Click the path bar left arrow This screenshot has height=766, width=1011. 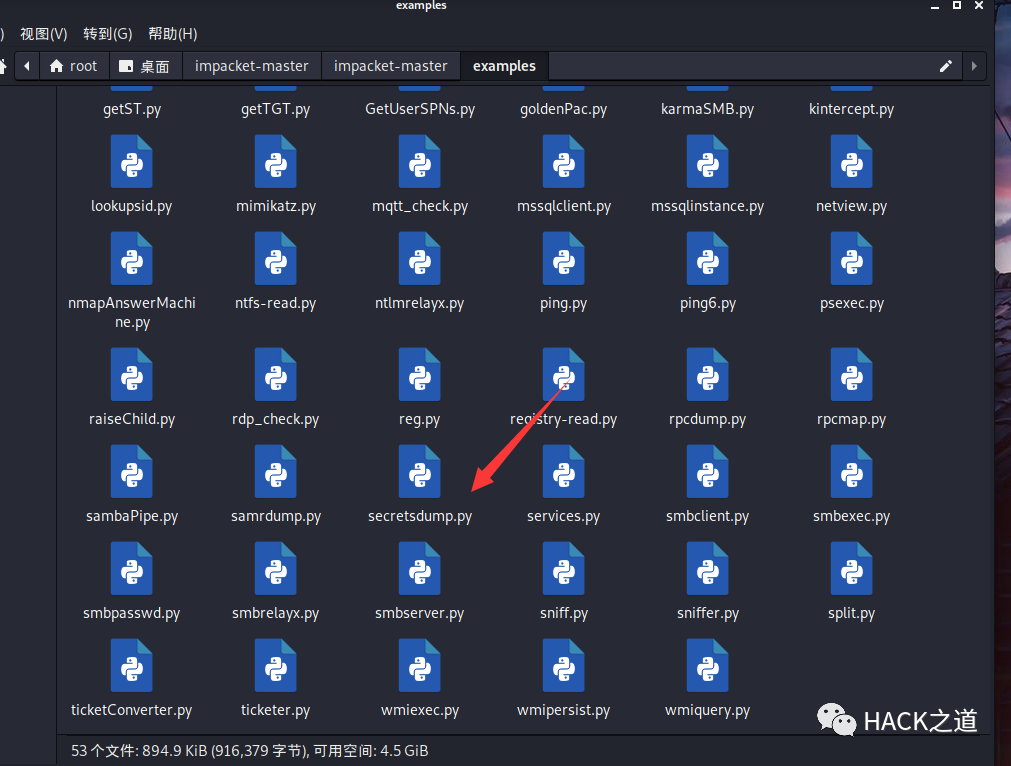(x=26, y=66)
